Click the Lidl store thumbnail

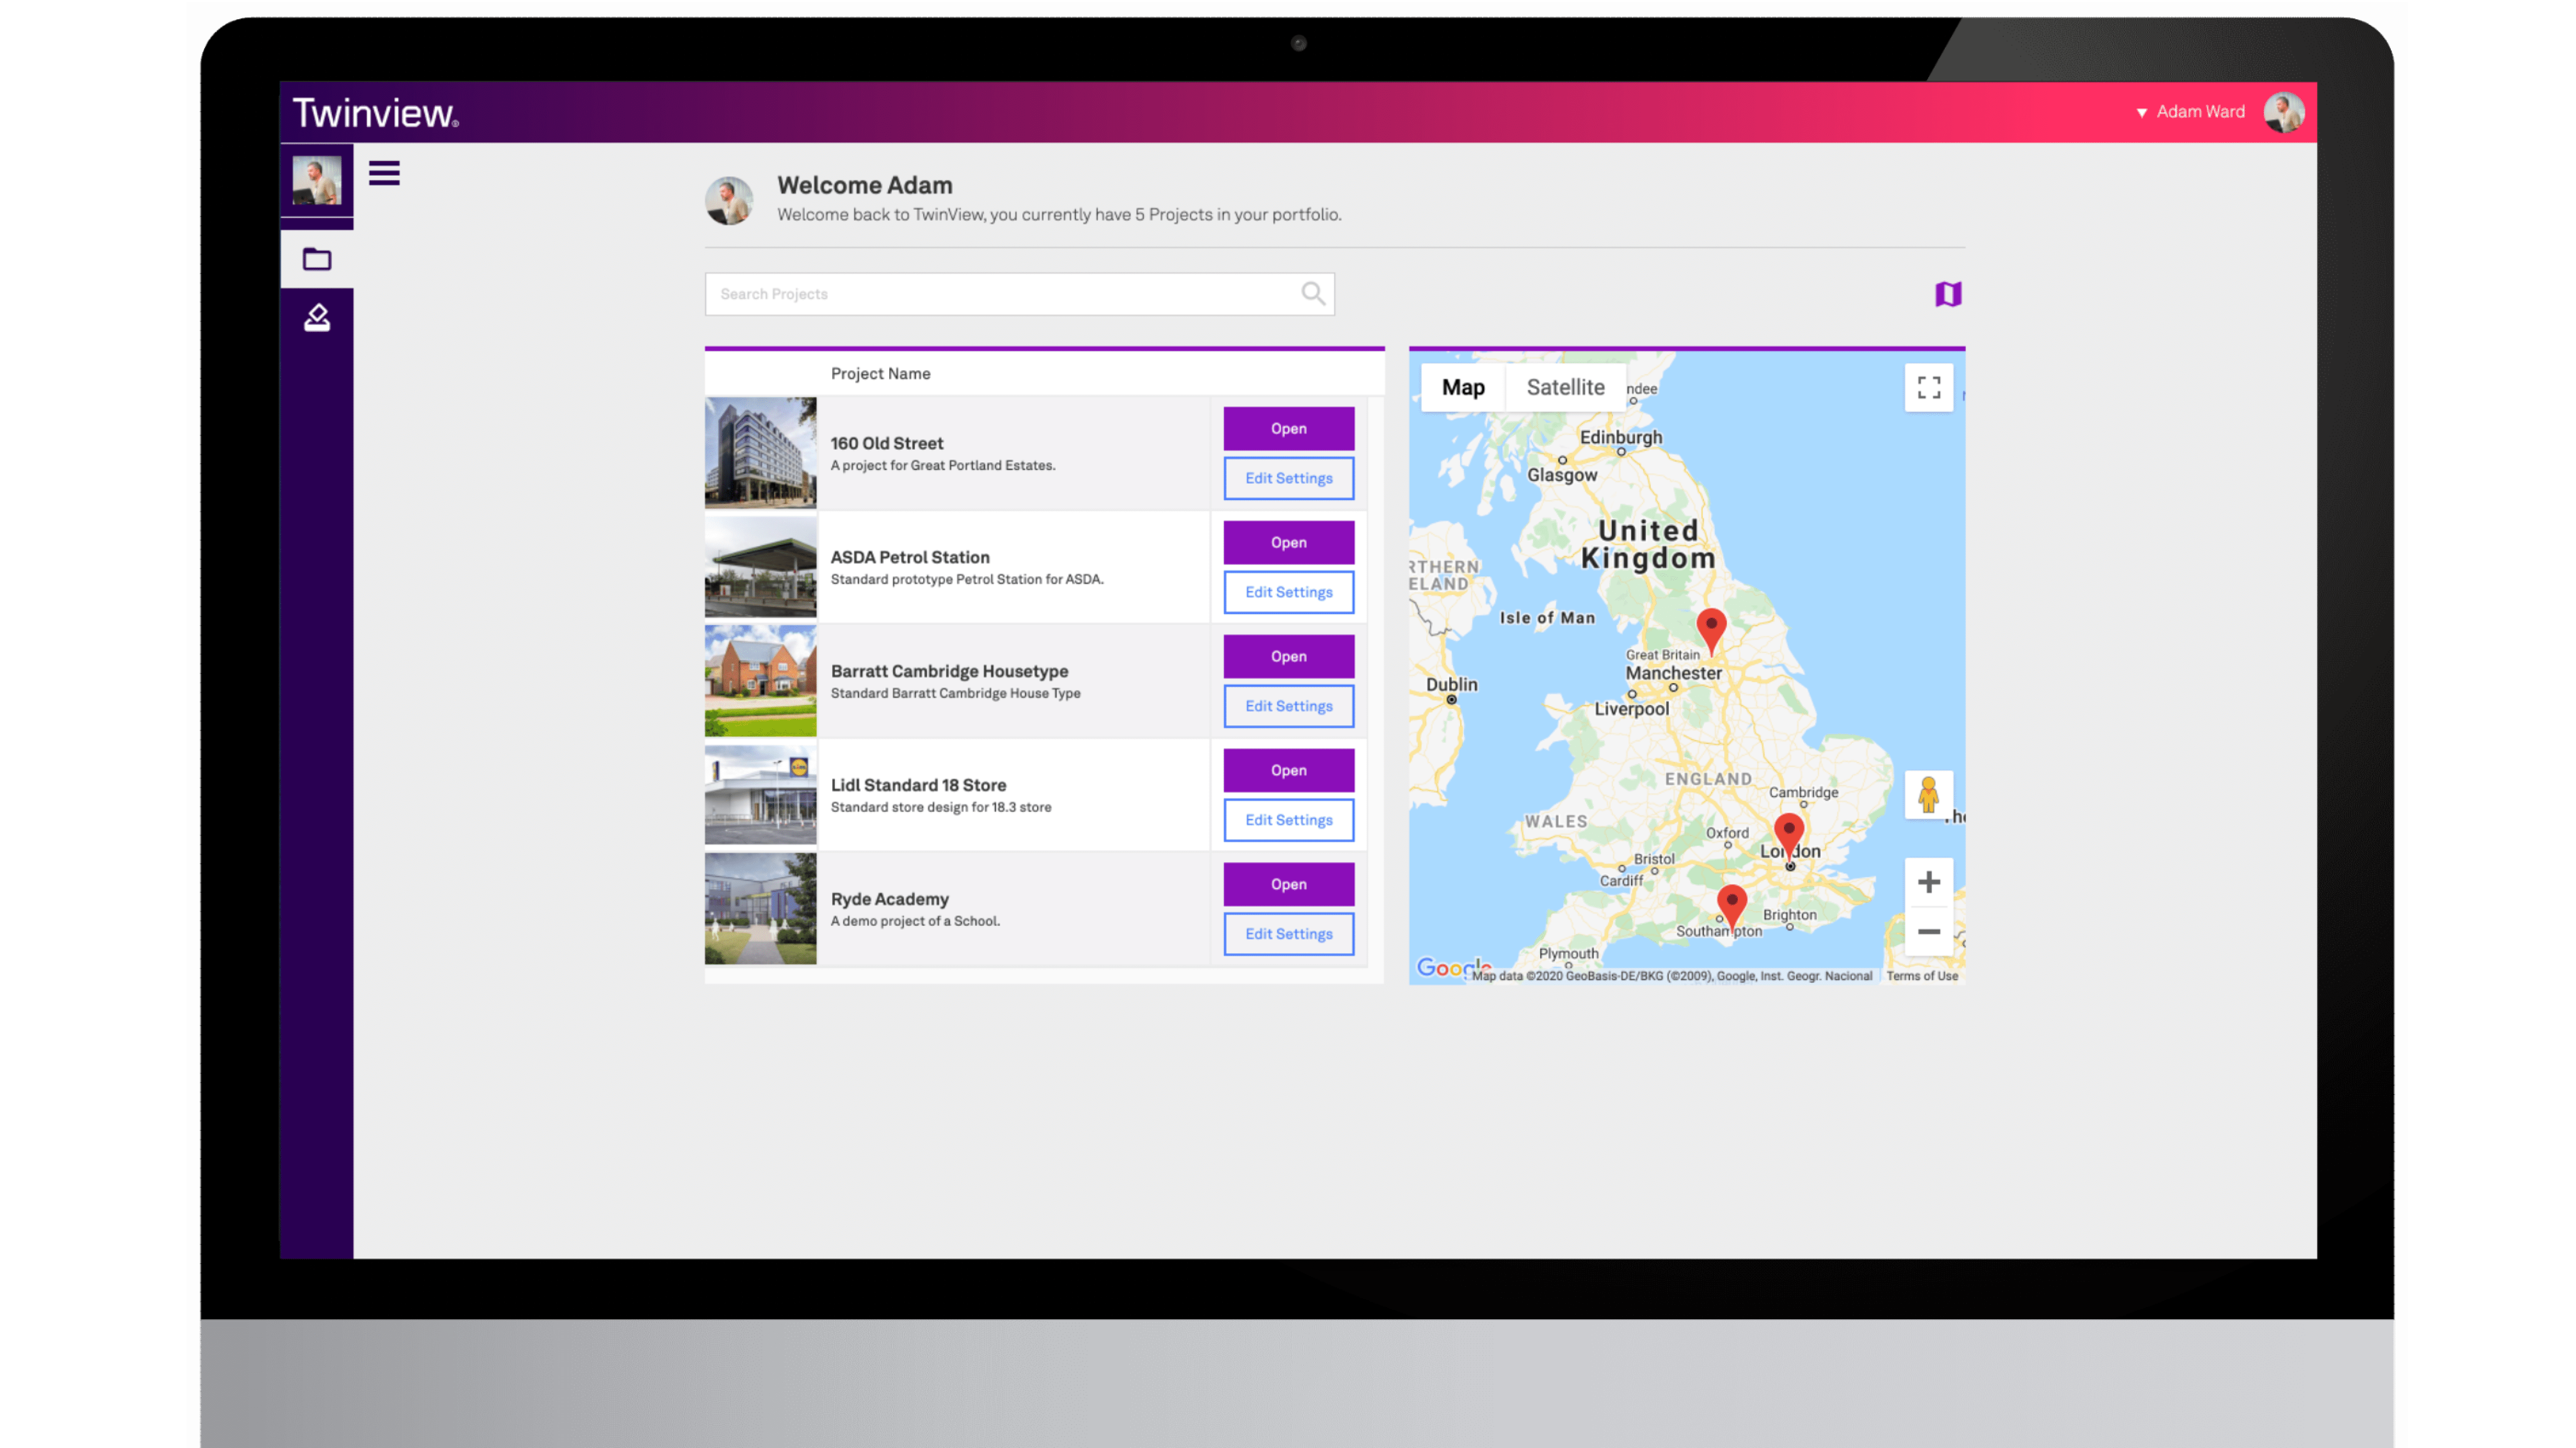pos(760,795)
